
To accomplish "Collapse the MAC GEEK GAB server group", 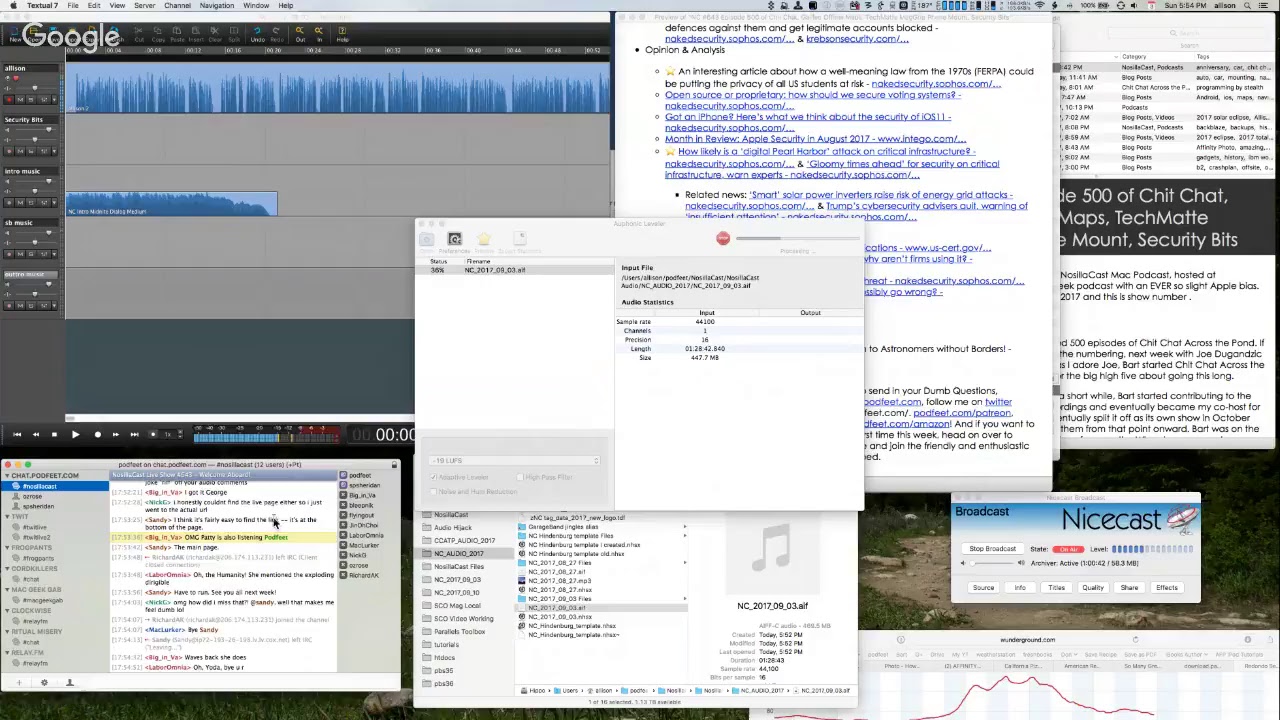I will [x=6, y=590].
